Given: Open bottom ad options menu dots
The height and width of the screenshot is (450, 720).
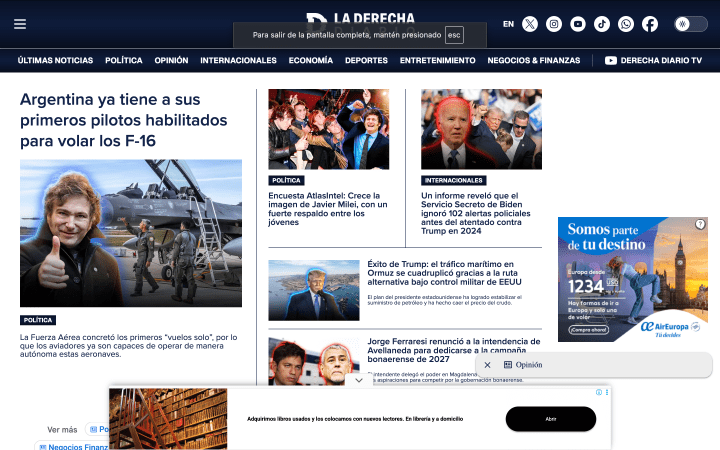Looking at the screenshot, I should [607, 392].
